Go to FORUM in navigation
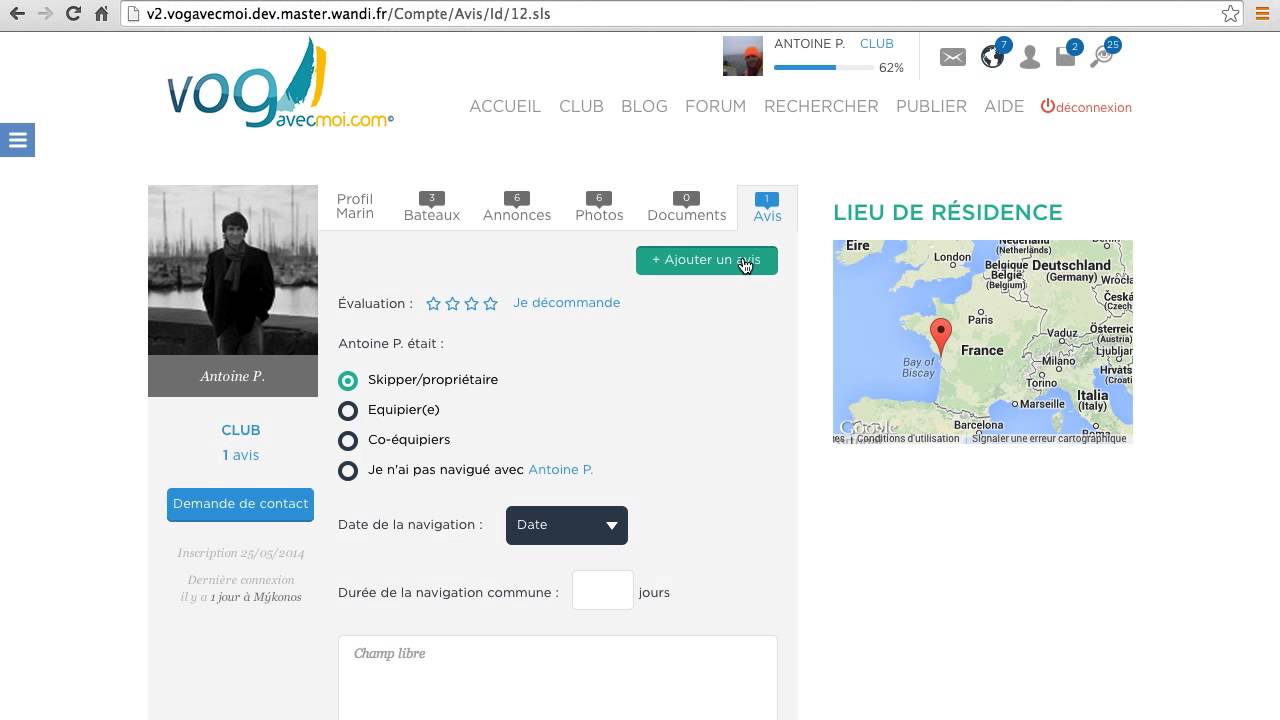Screen dimensions: 1280x720 coord(715,106)
